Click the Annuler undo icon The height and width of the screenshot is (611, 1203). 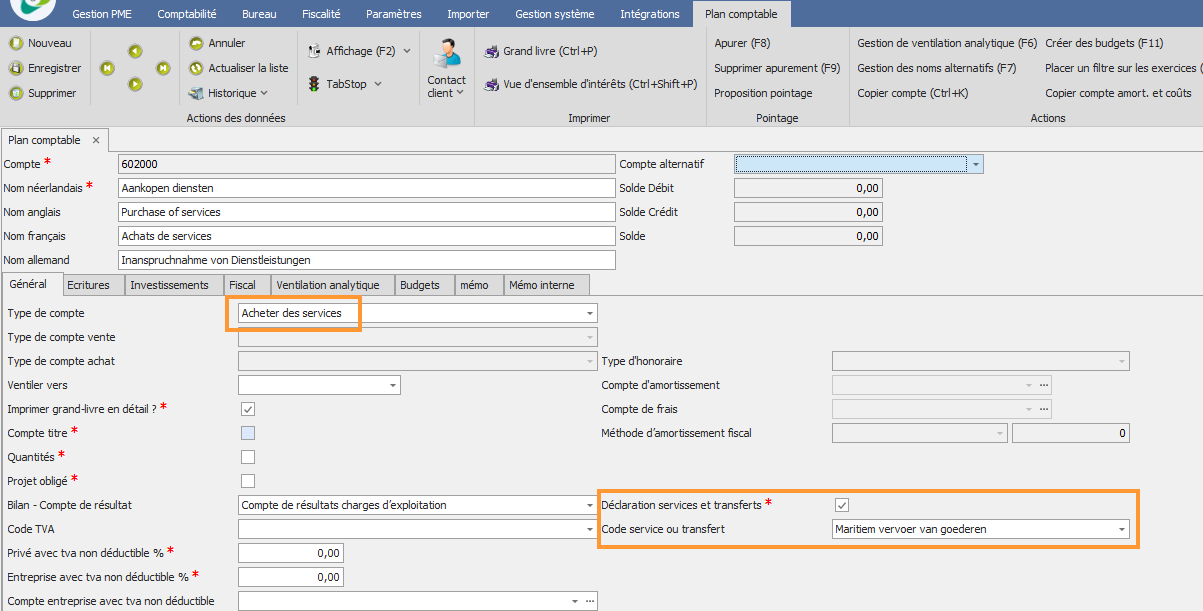click(x=196, y=43)
